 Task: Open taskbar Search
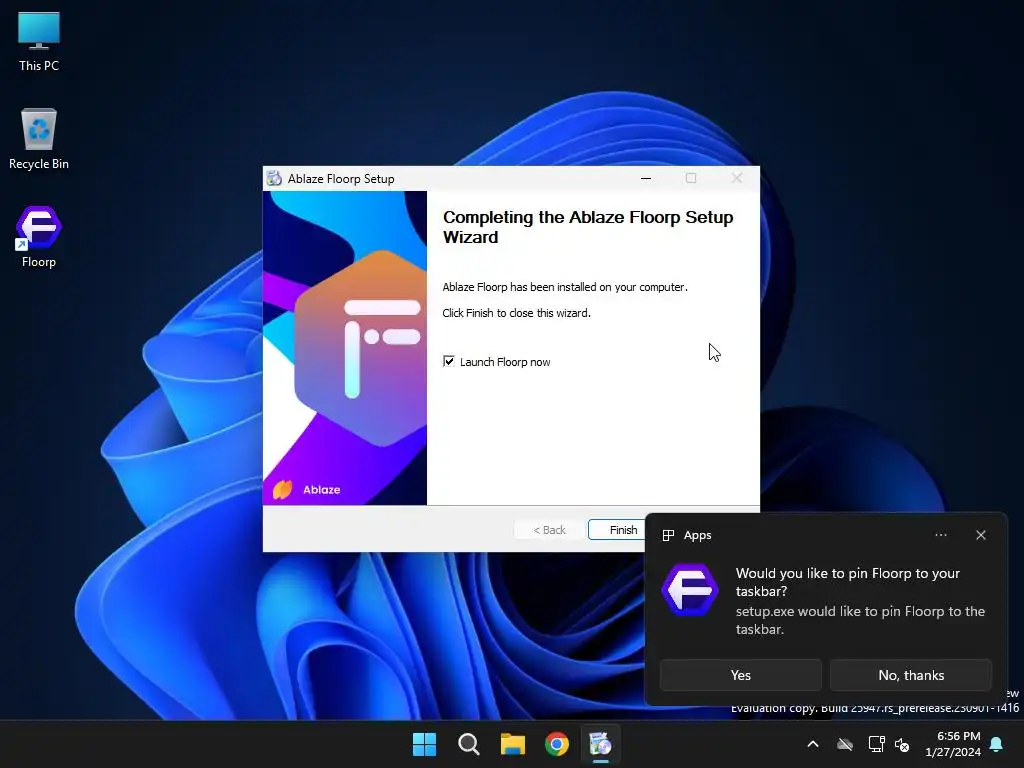click(468, 744)
